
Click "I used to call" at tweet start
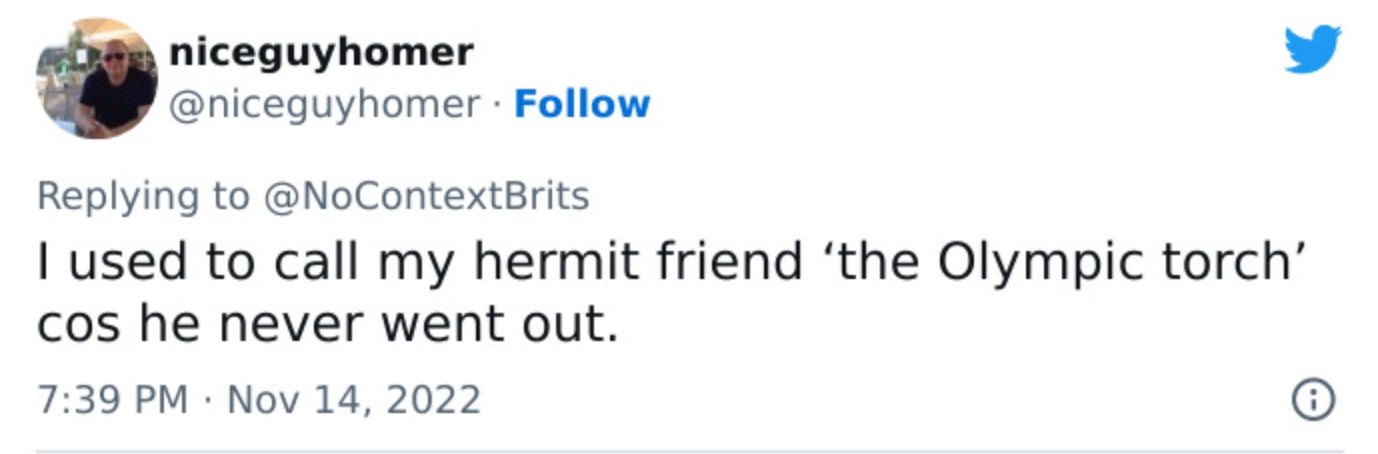coord(183,262)
